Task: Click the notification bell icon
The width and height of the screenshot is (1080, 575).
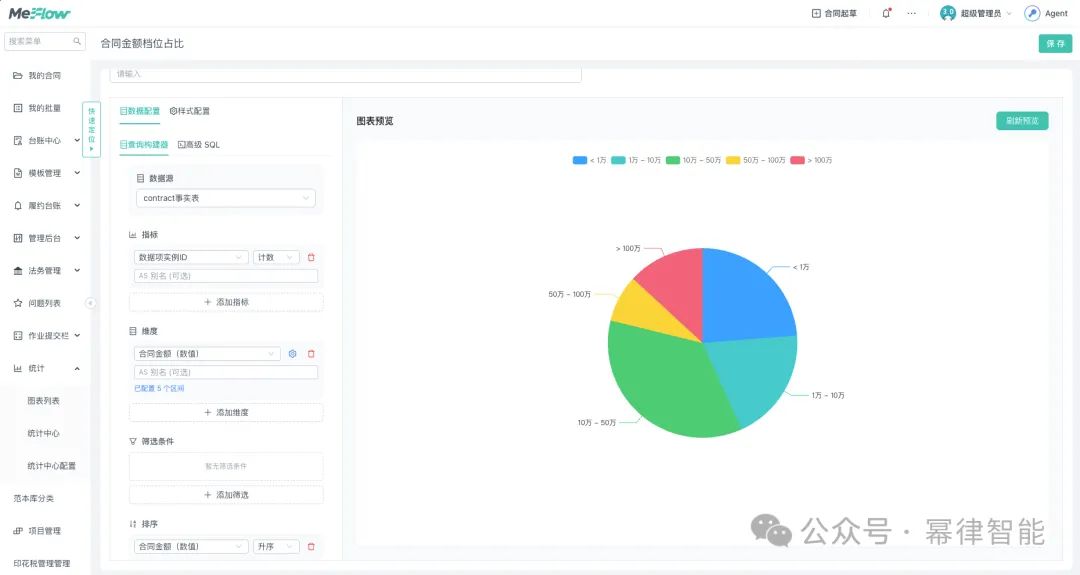Action: click(x=886, y=13)
